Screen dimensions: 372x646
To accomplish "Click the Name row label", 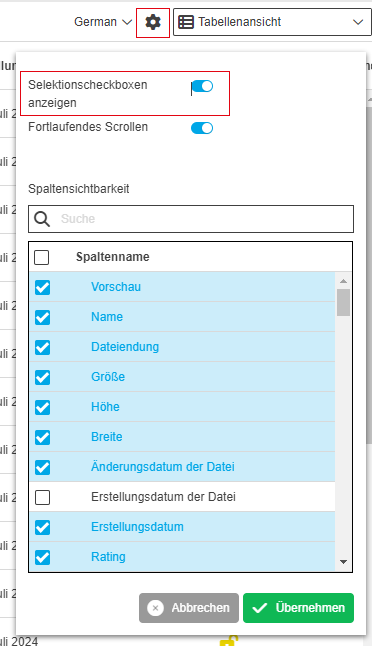I will 107,317.
